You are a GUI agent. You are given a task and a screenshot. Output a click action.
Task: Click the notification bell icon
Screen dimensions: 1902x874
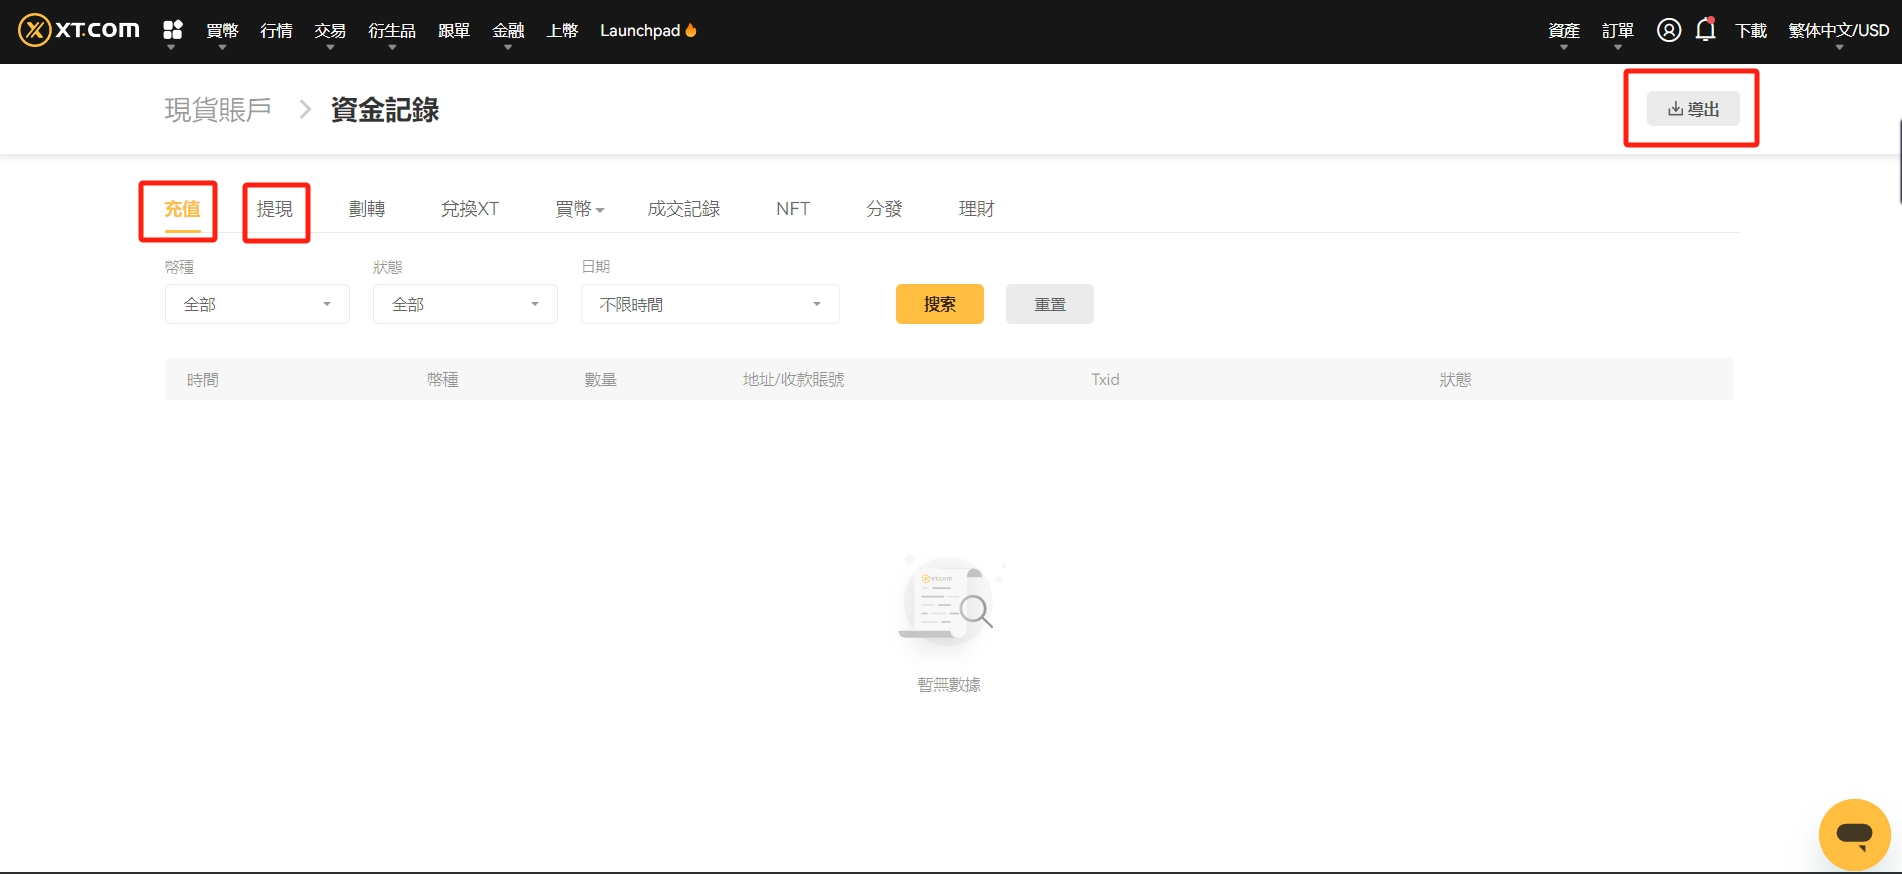pos(1706,30)
